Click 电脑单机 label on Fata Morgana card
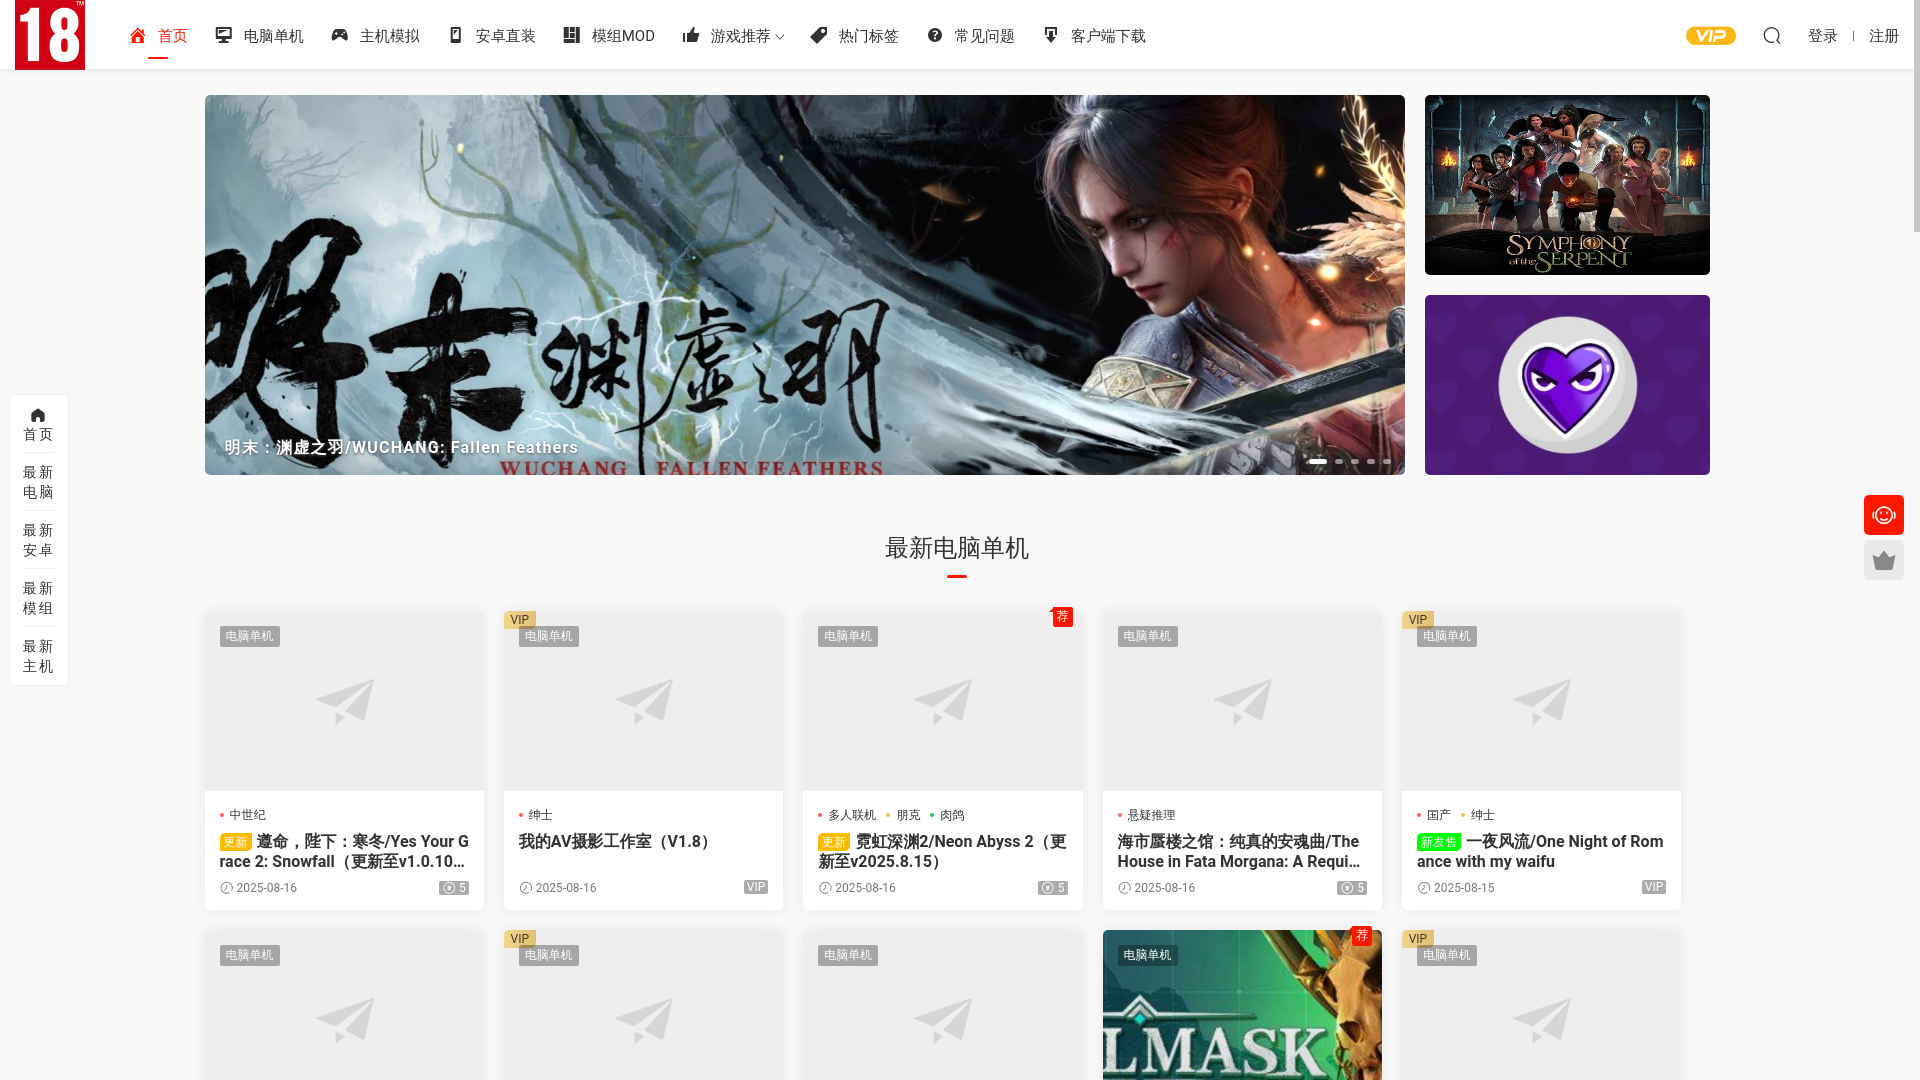Viewport: 1920px width, 1080px height. click(1147, 636)
